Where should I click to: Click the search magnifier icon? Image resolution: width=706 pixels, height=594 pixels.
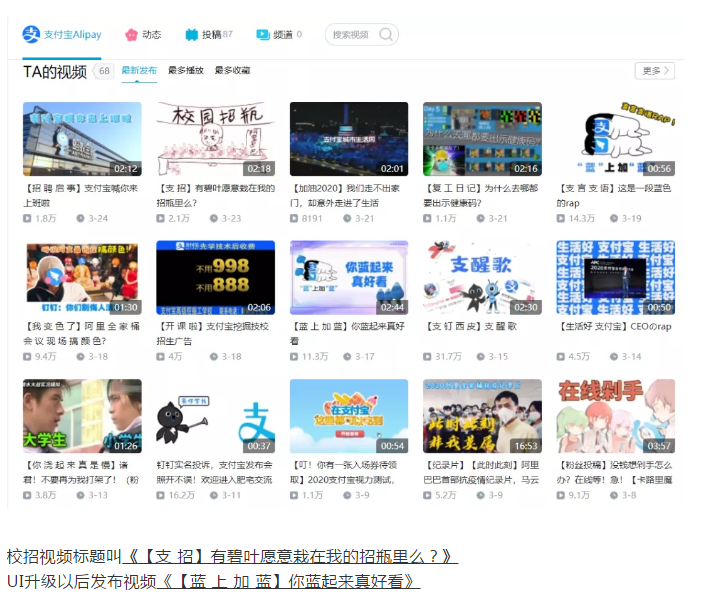[x=386, y=34]
